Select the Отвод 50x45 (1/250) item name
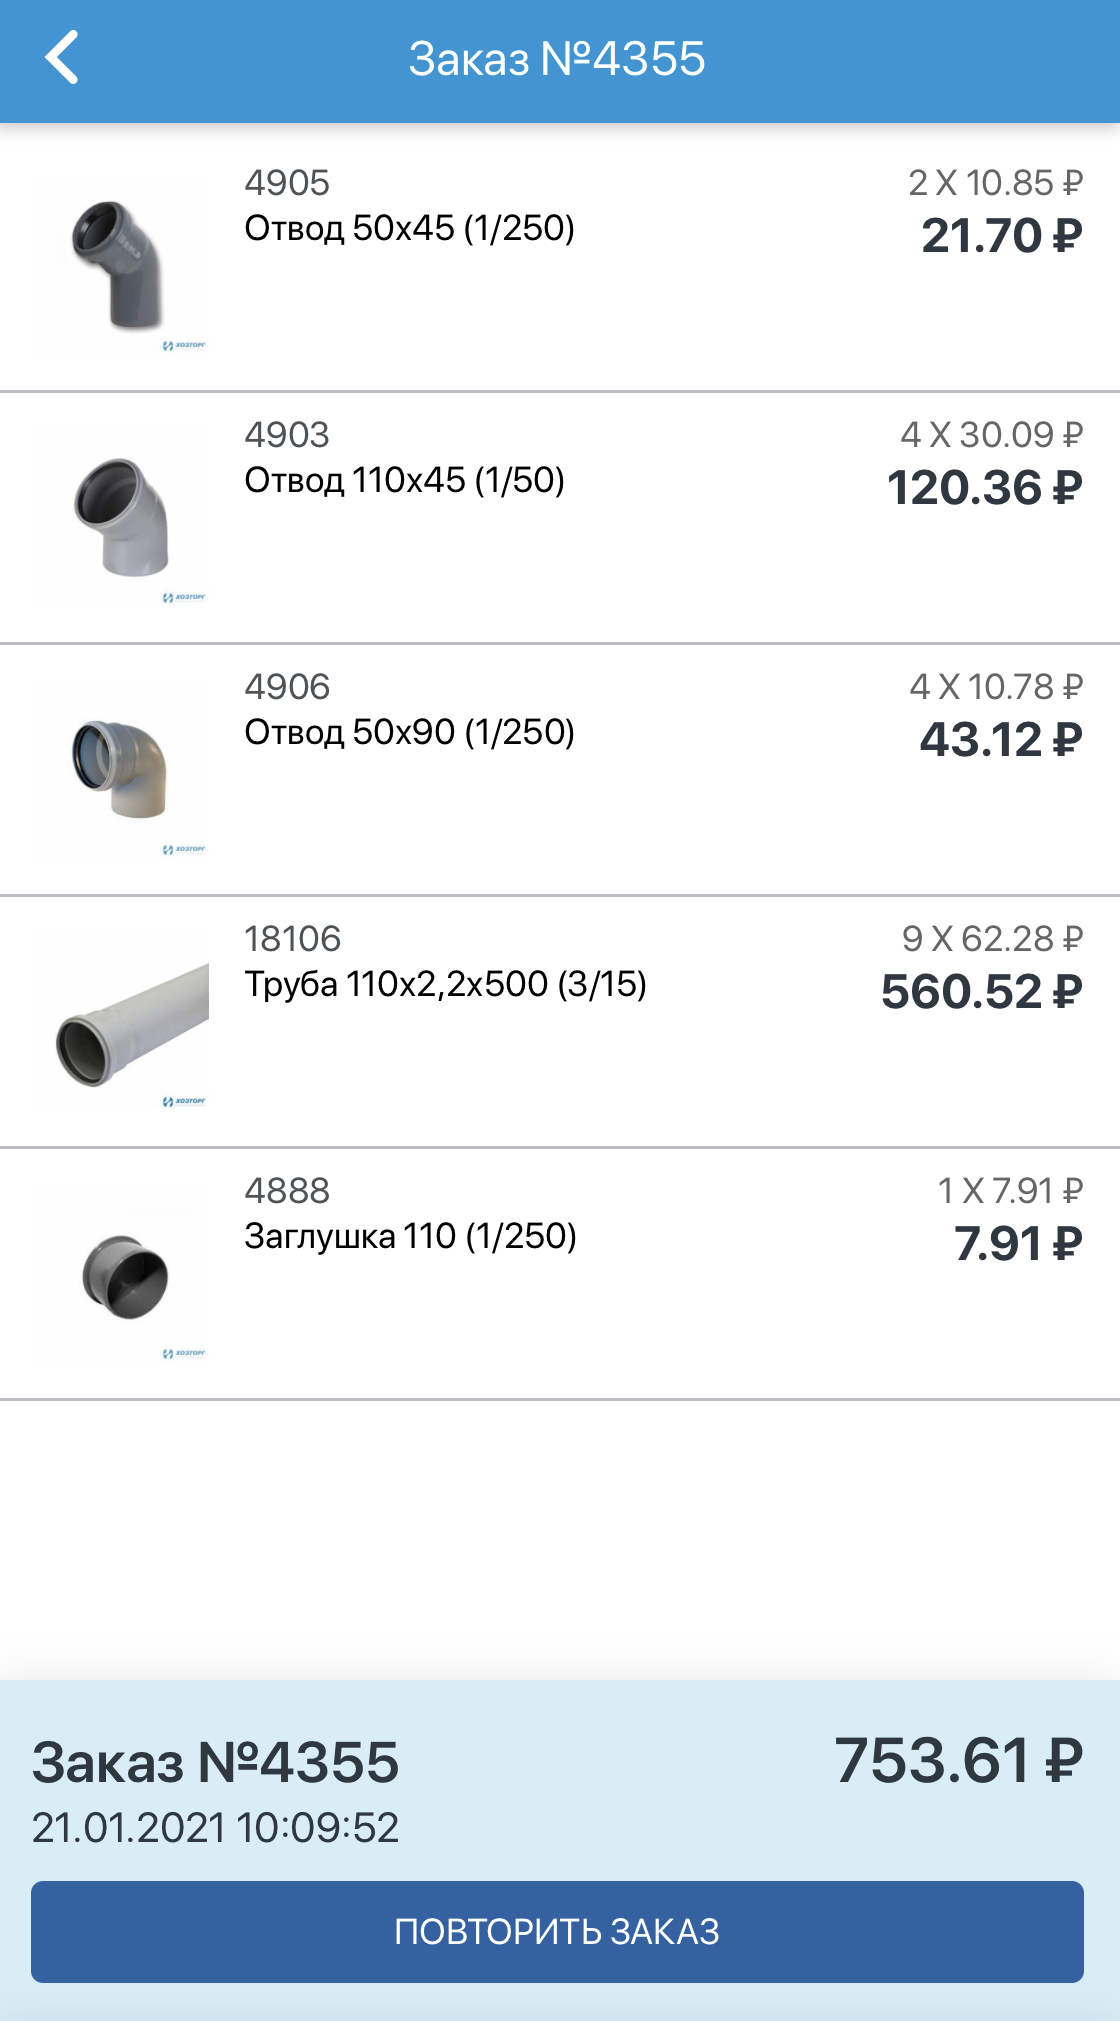Image resolution: width=1120 pixels, height=2021 pixels. coord(409,229)
